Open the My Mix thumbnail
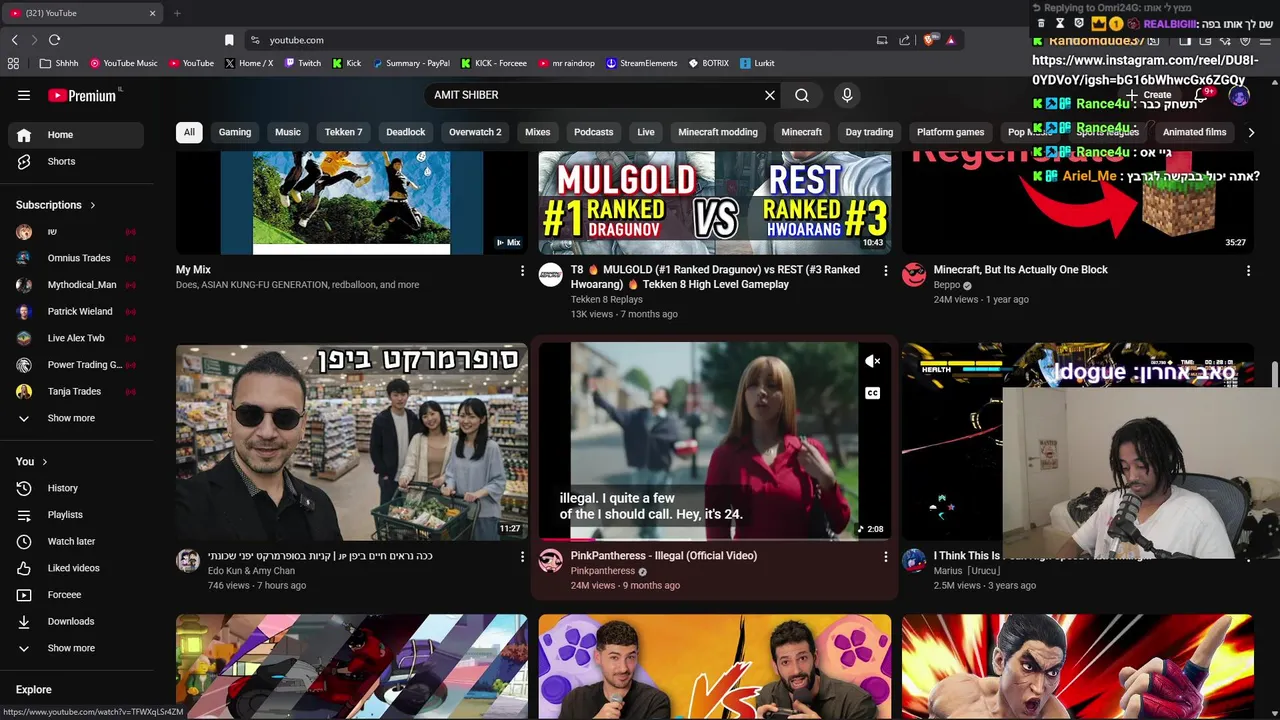 [352, 203]
